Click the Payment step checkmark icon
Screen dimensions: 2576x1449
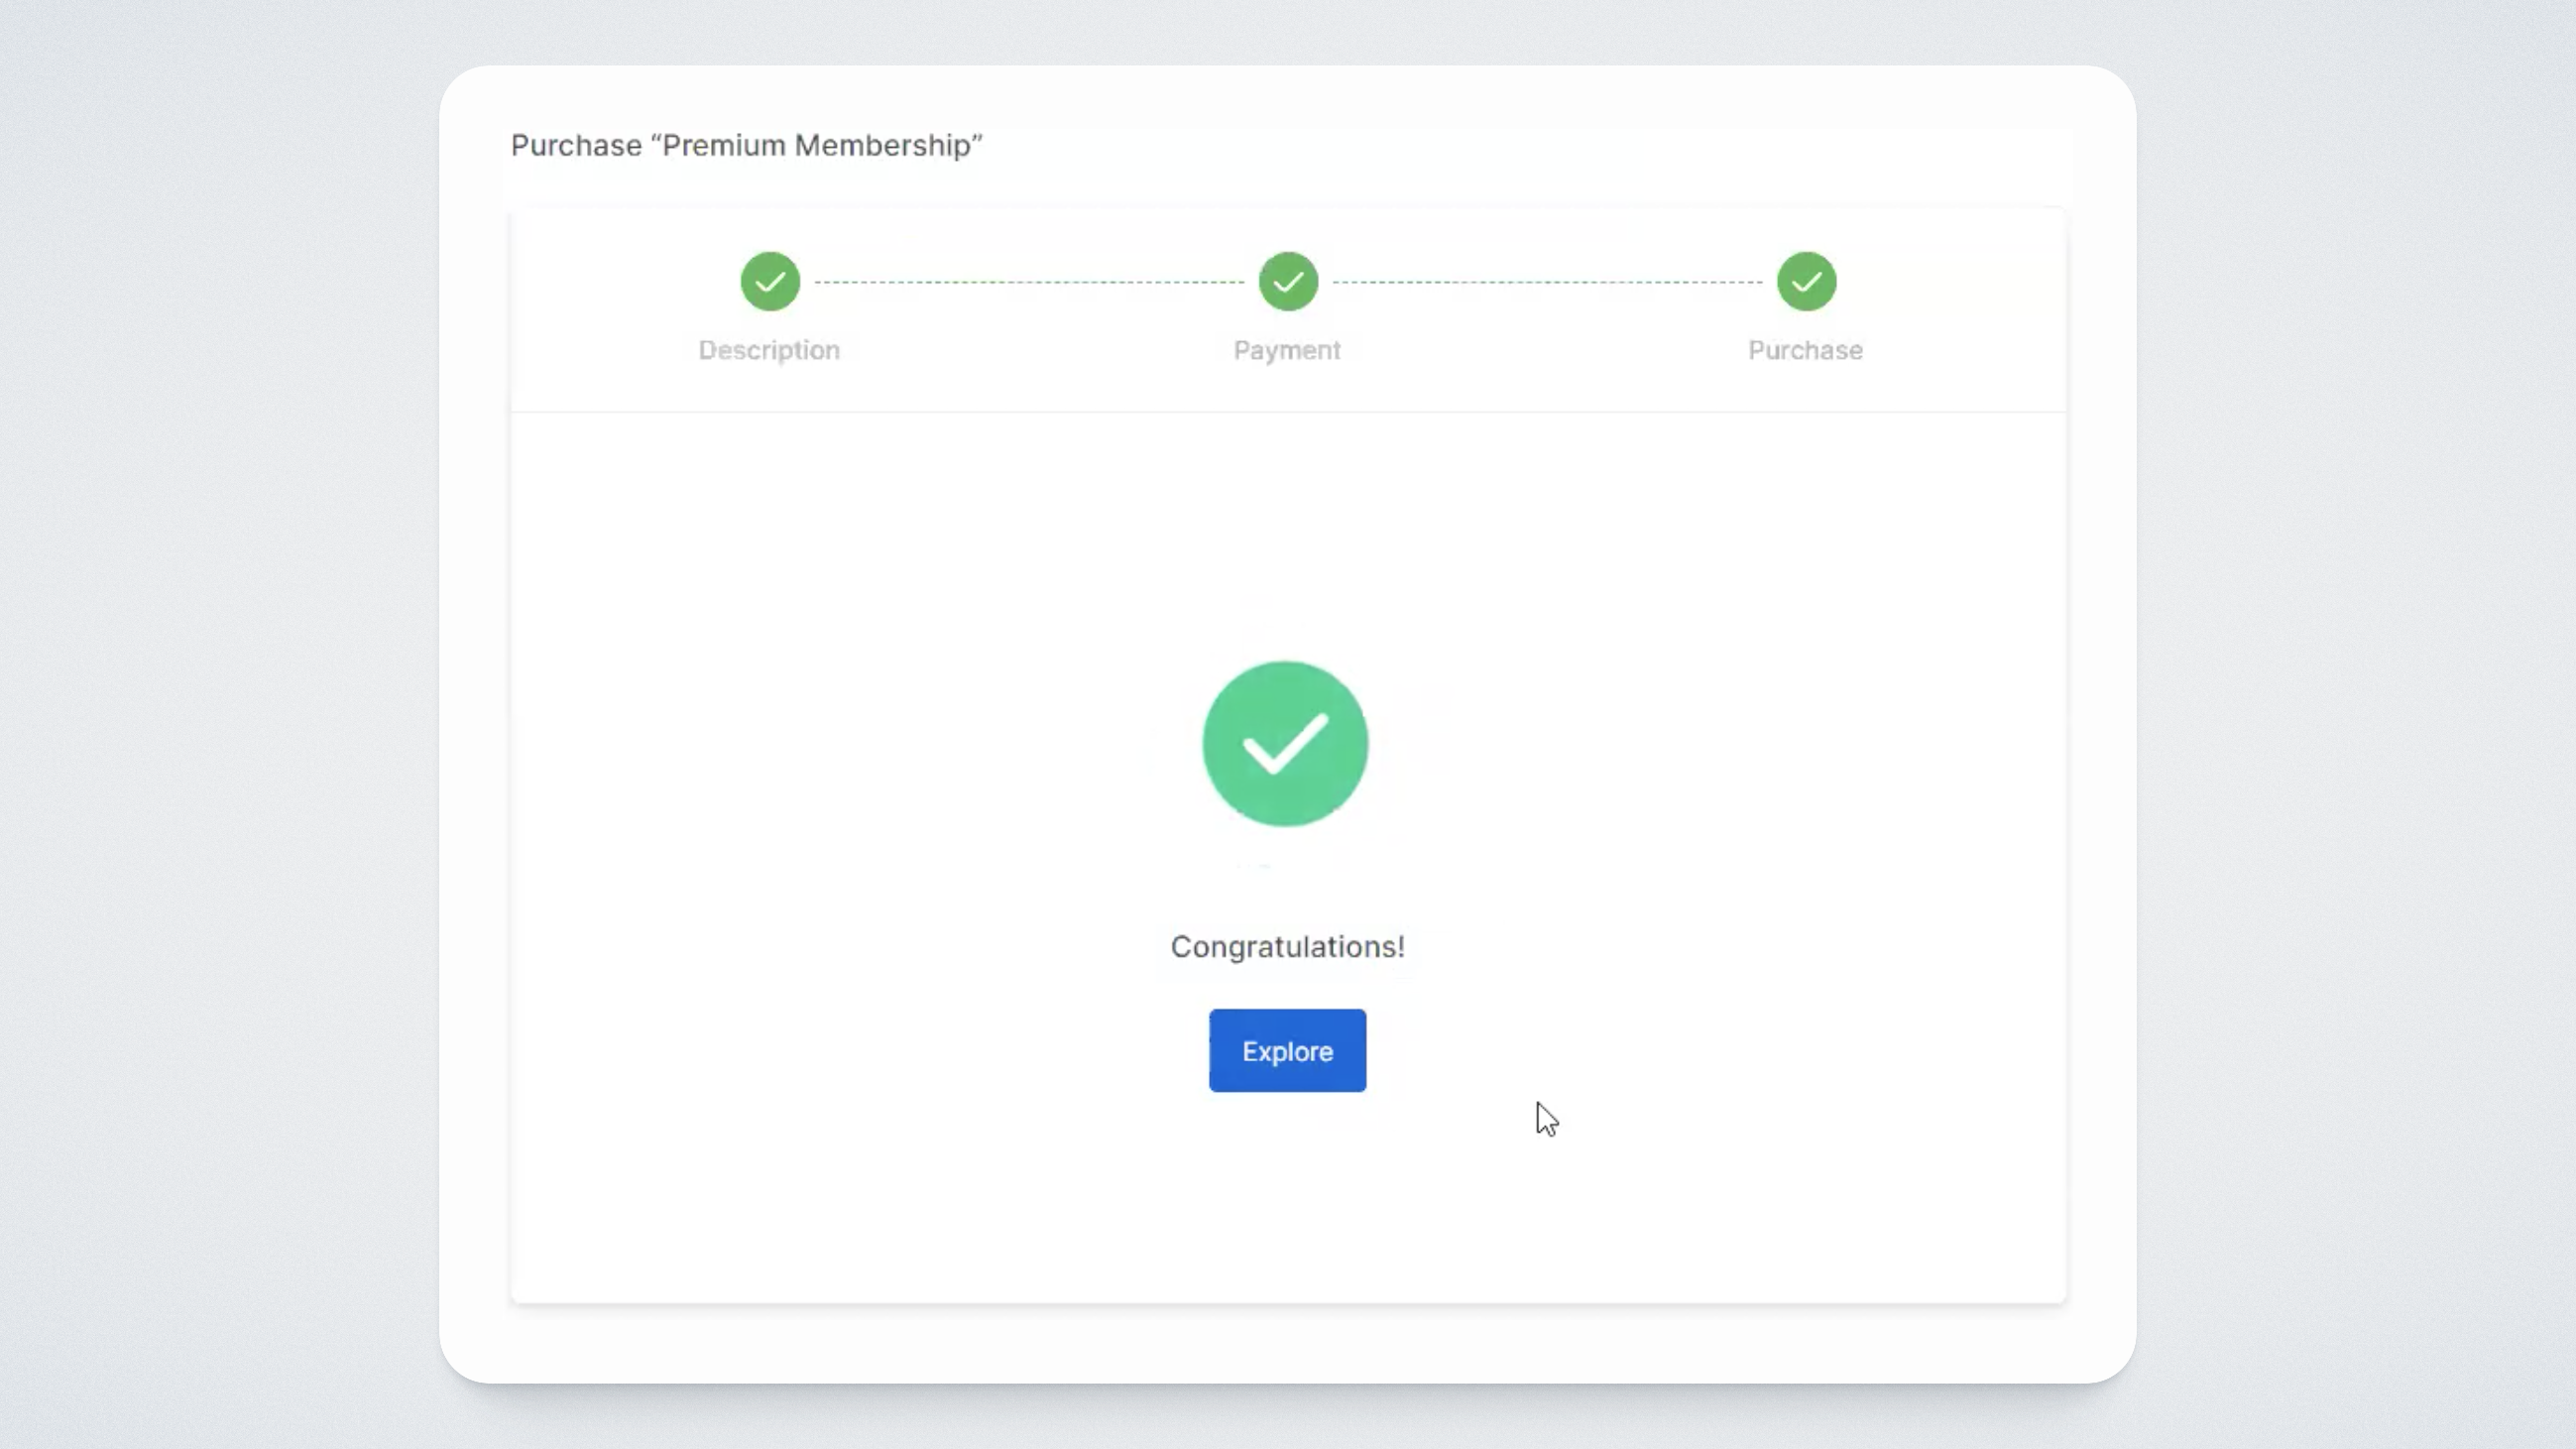1288,281
